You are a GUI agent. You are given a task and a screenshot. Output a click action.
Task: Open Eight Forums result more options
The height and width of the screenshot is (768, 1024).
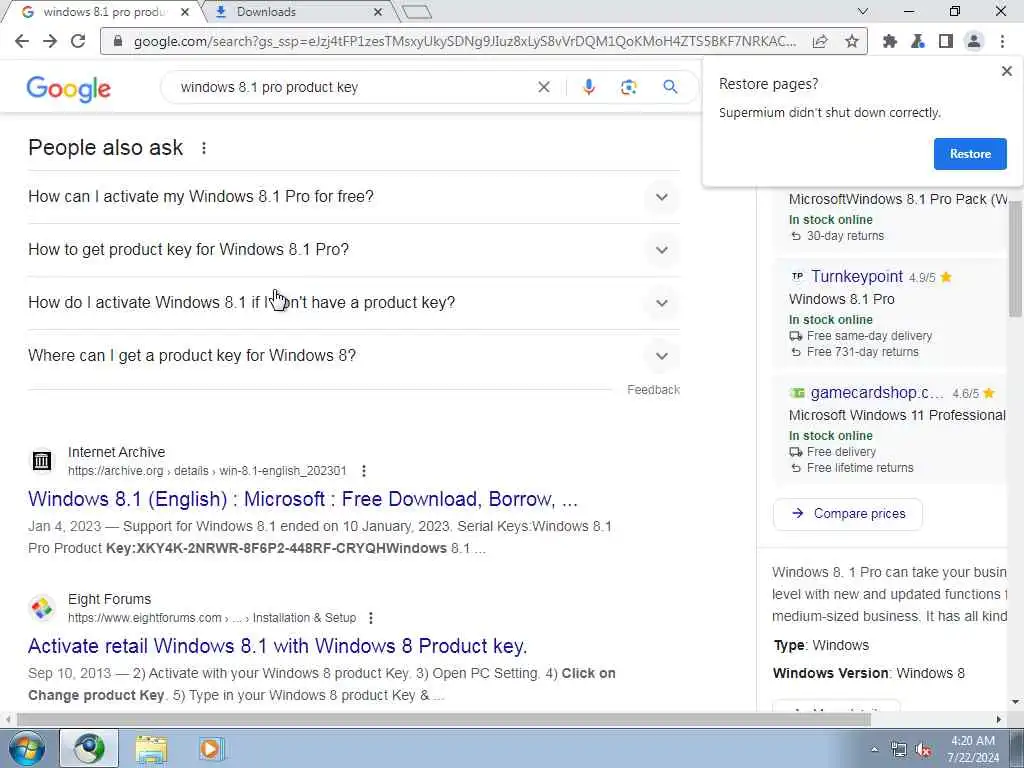tap(371, 618)
